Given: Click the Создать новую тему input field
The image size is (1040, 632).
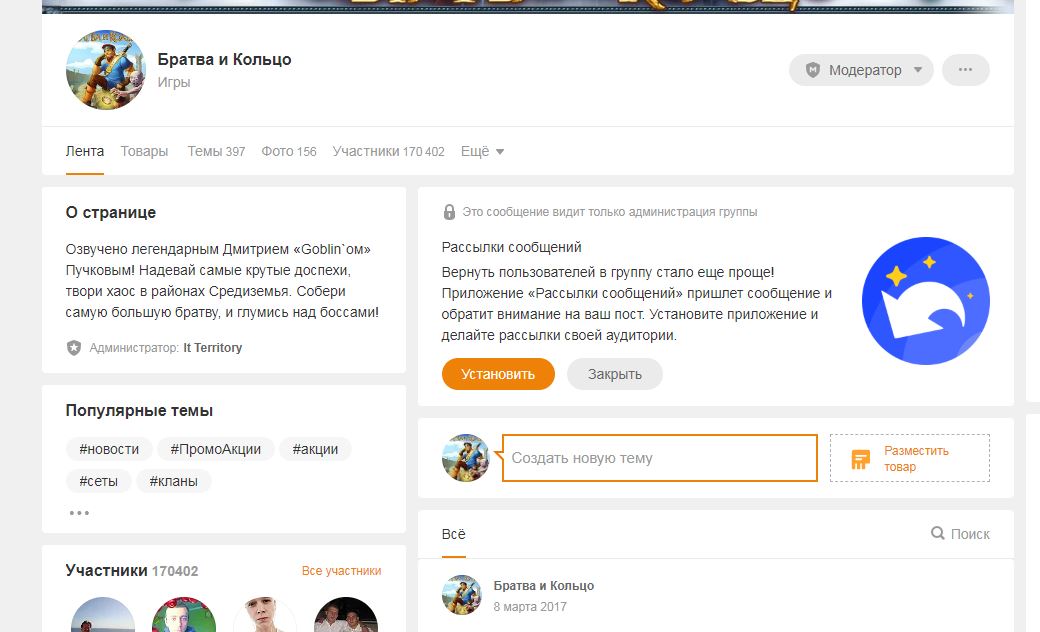Looking at the screenshot, I should coord(659,458).
